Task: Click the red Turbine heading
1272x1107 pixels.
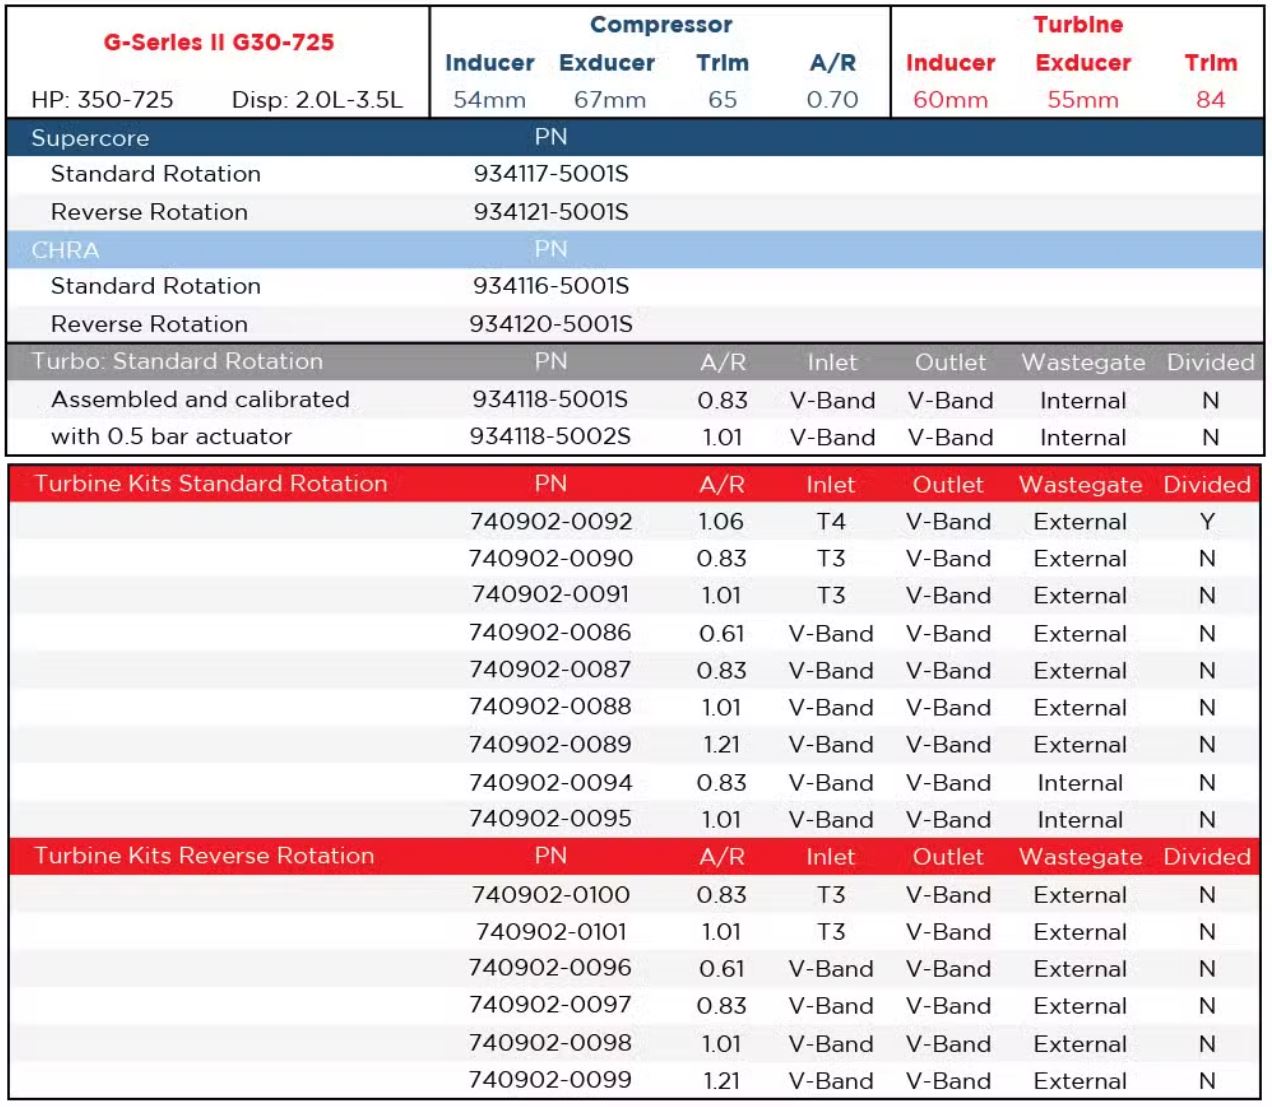Action: pos(1078,25)
